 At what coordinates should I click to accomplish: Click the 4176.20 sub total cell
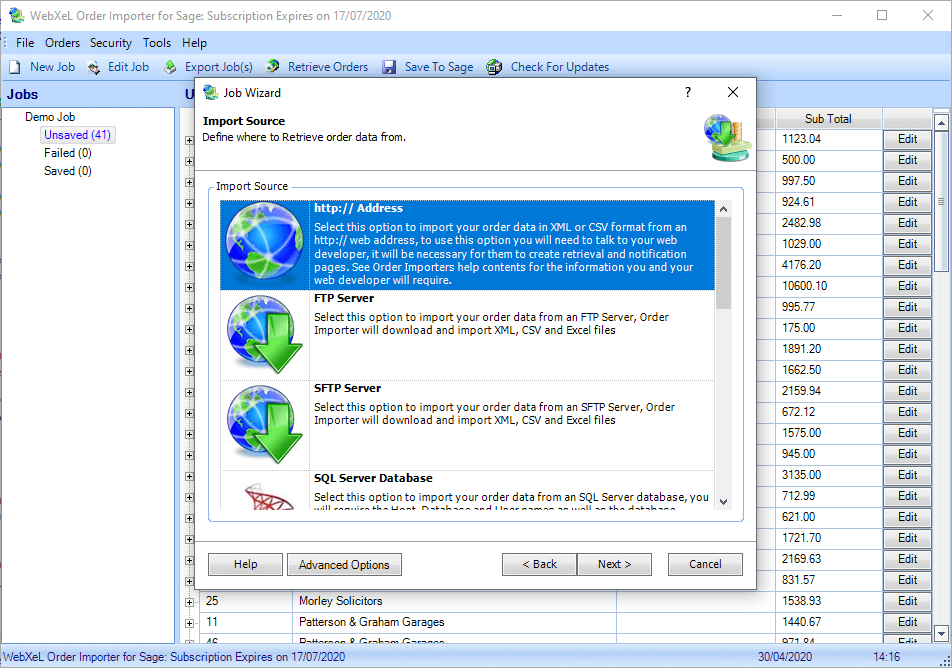click(829, 265)
